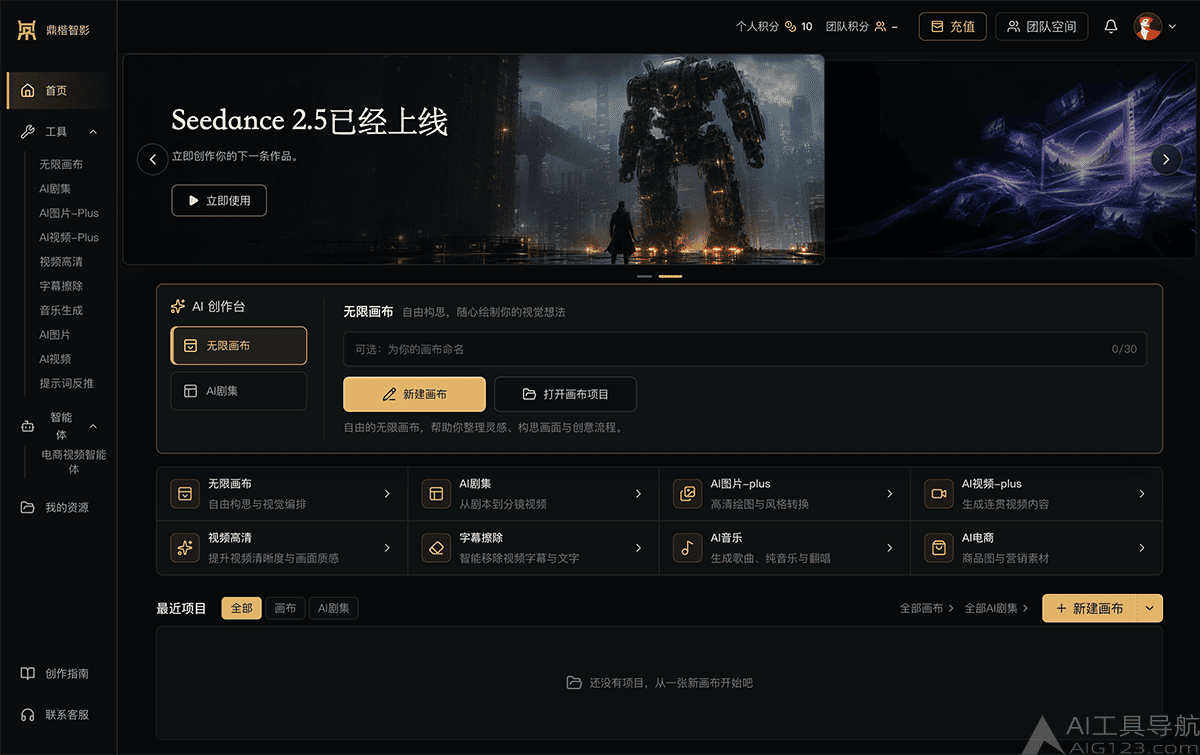Click the purple second banner thumbnail
The image size is (1200, 755).
coord(1012,159)
